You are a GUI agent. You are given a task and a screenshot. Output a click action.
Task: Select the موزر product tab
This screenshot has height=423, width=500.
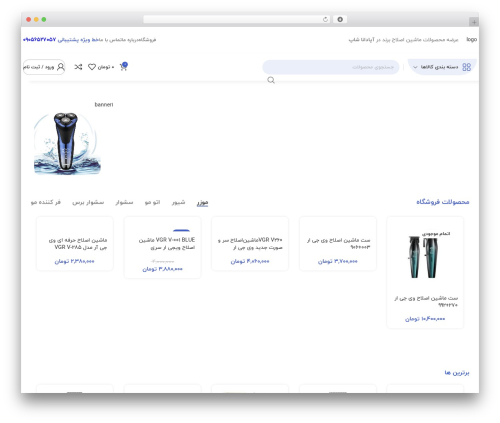click(202, 202)
